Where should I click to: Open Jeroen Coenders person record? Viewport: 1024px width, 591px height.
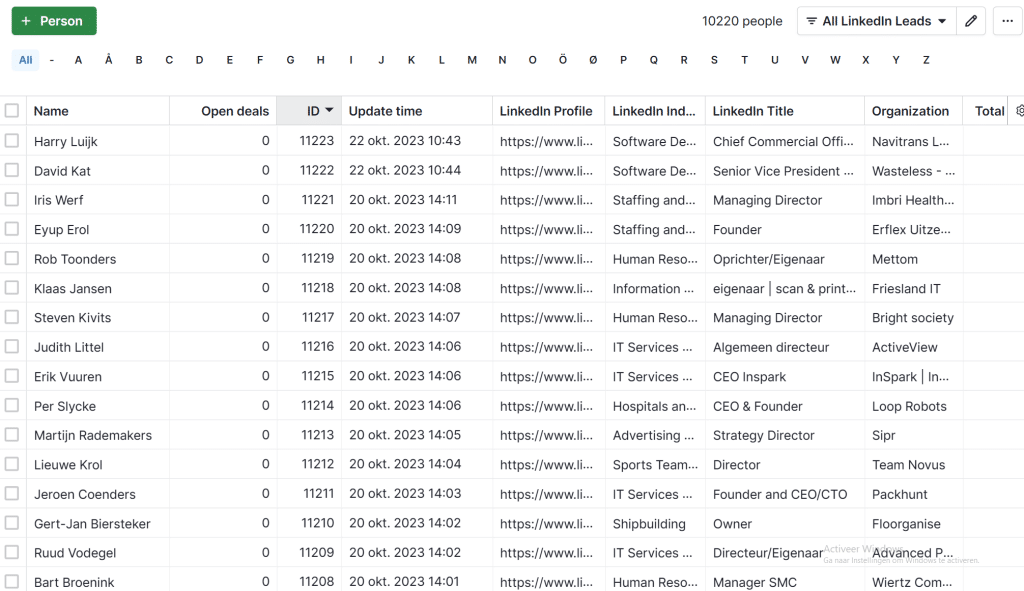tap(85, 494)
